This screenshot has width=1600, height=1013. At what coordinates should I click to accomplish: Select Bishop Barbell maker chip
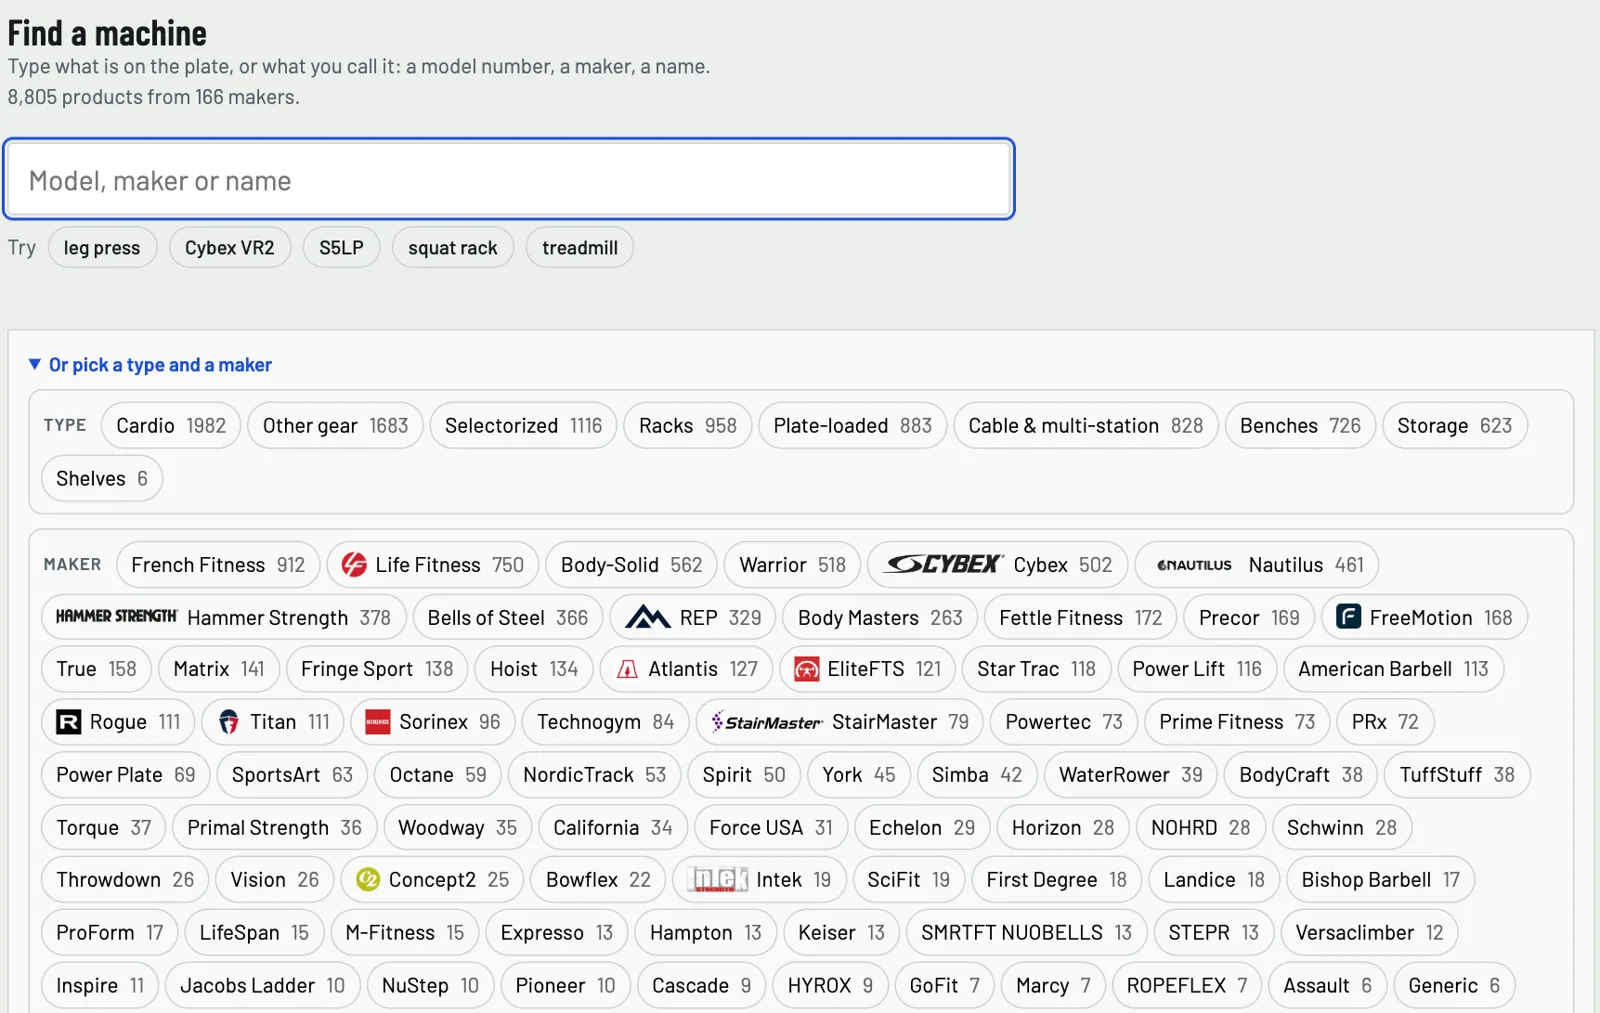(1380, 880)
